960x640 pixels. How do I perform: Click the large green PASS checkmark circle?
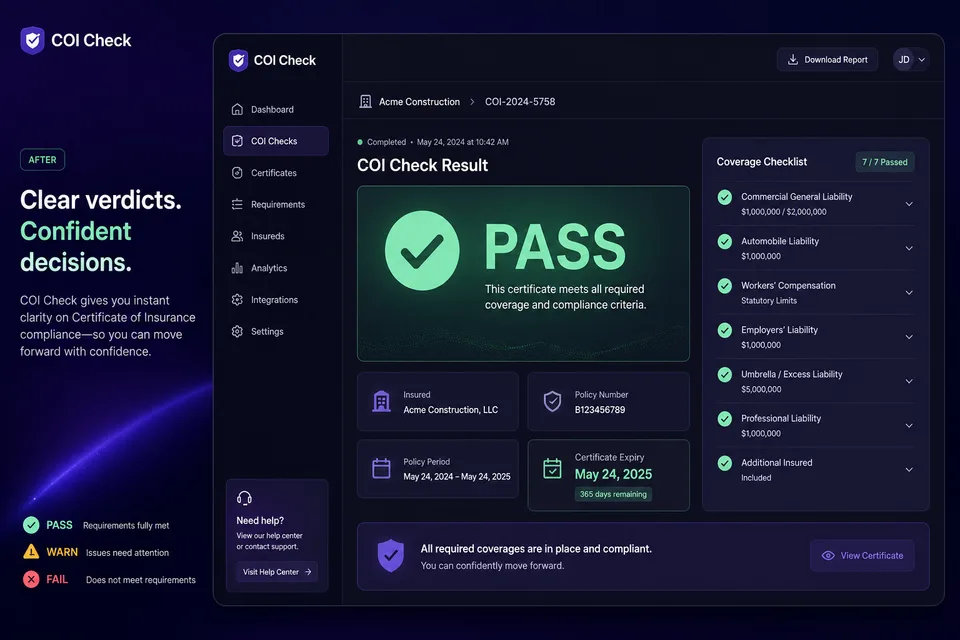click(422, 250)
